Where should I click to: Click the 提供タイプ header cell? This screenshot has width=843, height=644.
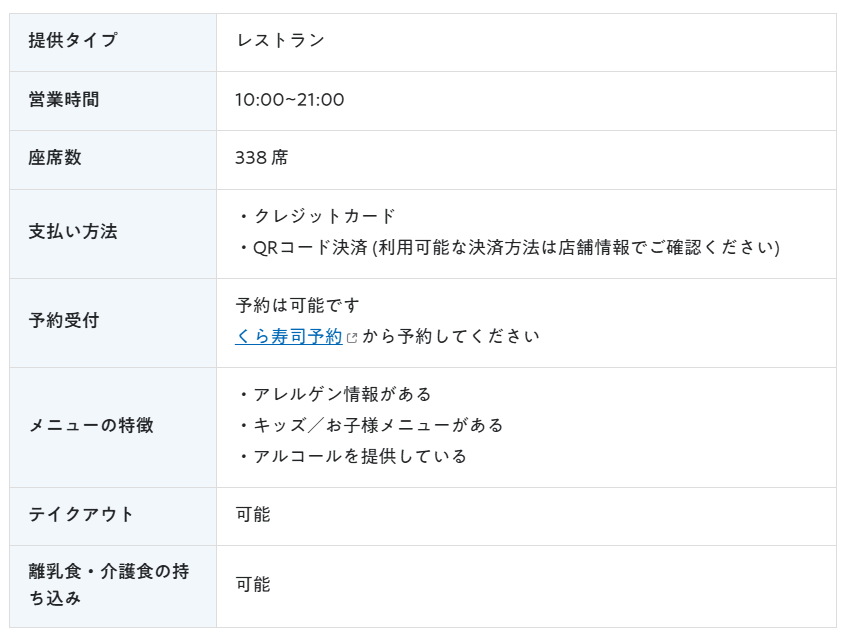[113, 42]
